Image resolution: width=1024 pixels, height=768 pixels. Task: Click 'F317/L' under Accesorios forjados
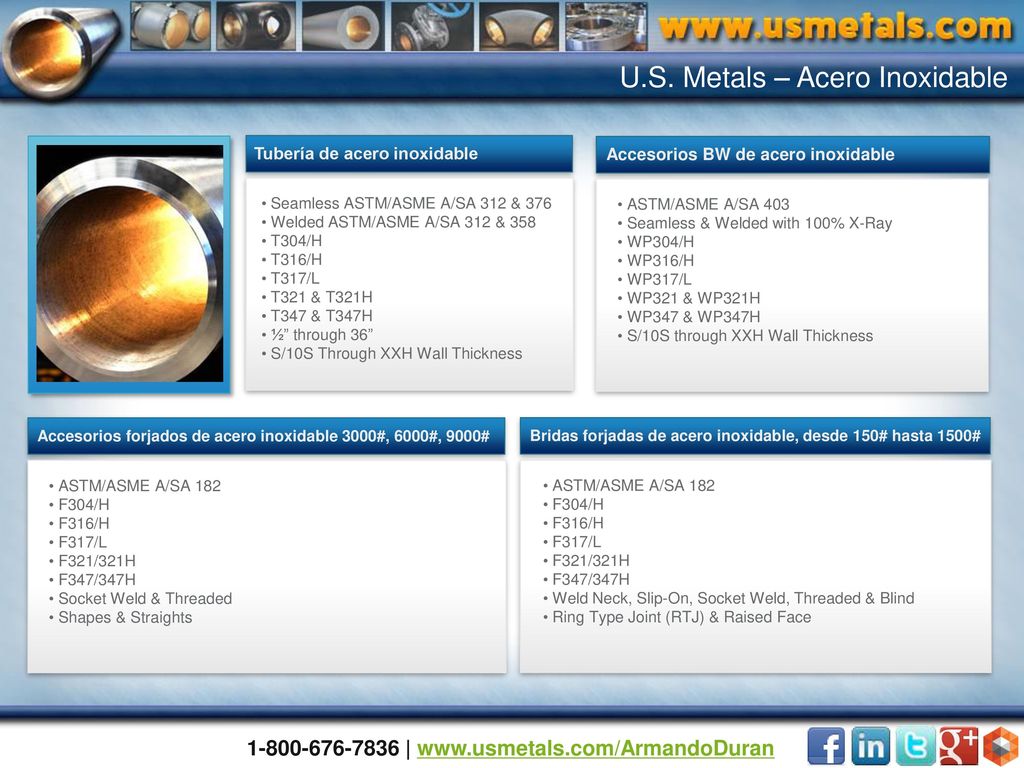click(x=82, y=543)
